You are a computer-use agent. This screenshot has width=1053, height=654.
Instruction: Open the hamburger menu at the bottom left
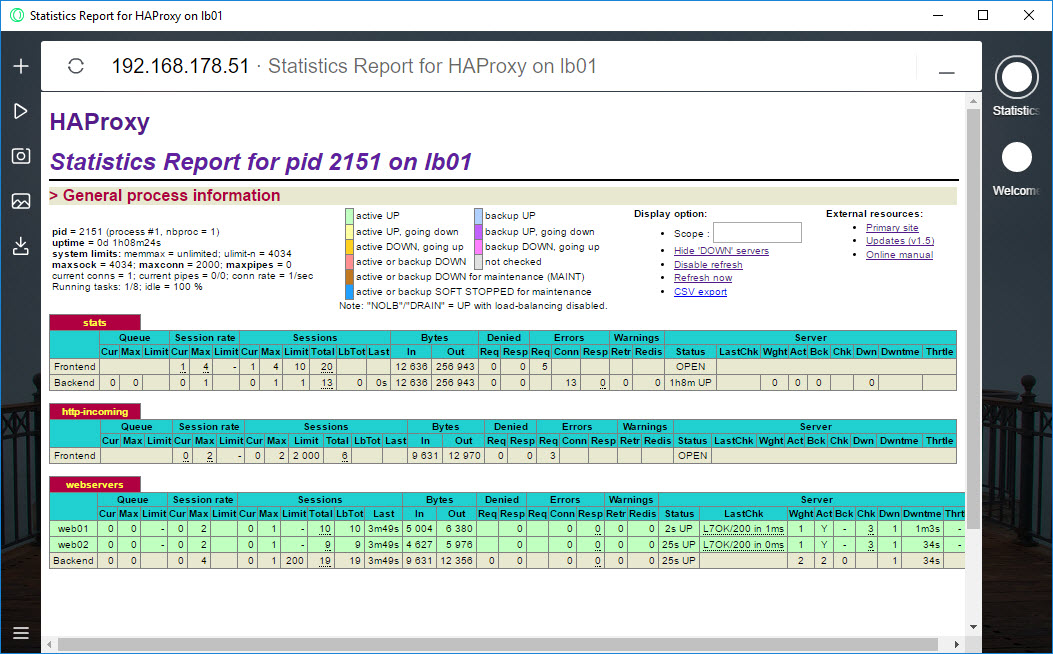pyautogui.click(x=20, y=633)
